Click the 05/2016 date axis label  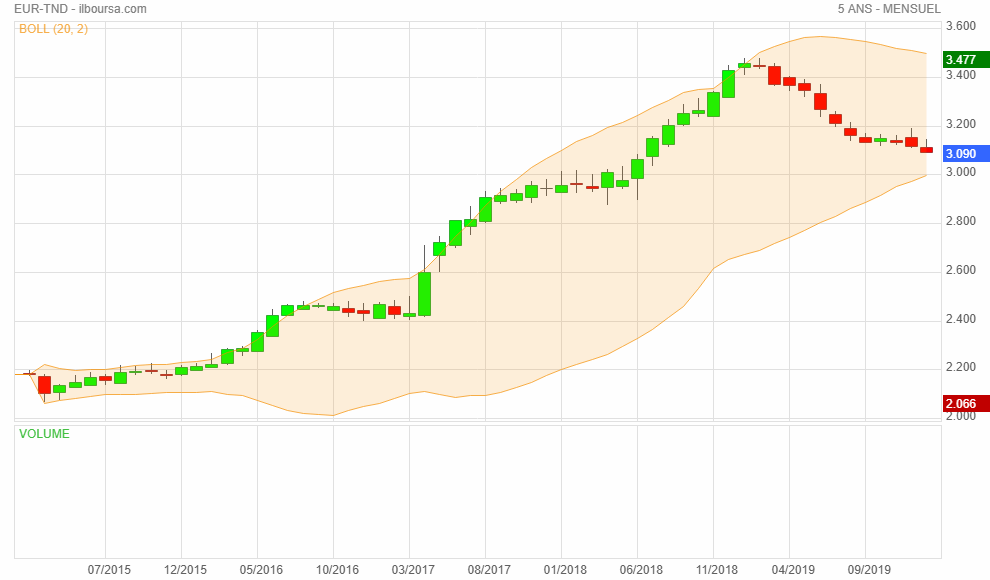[x=261, y=569]
